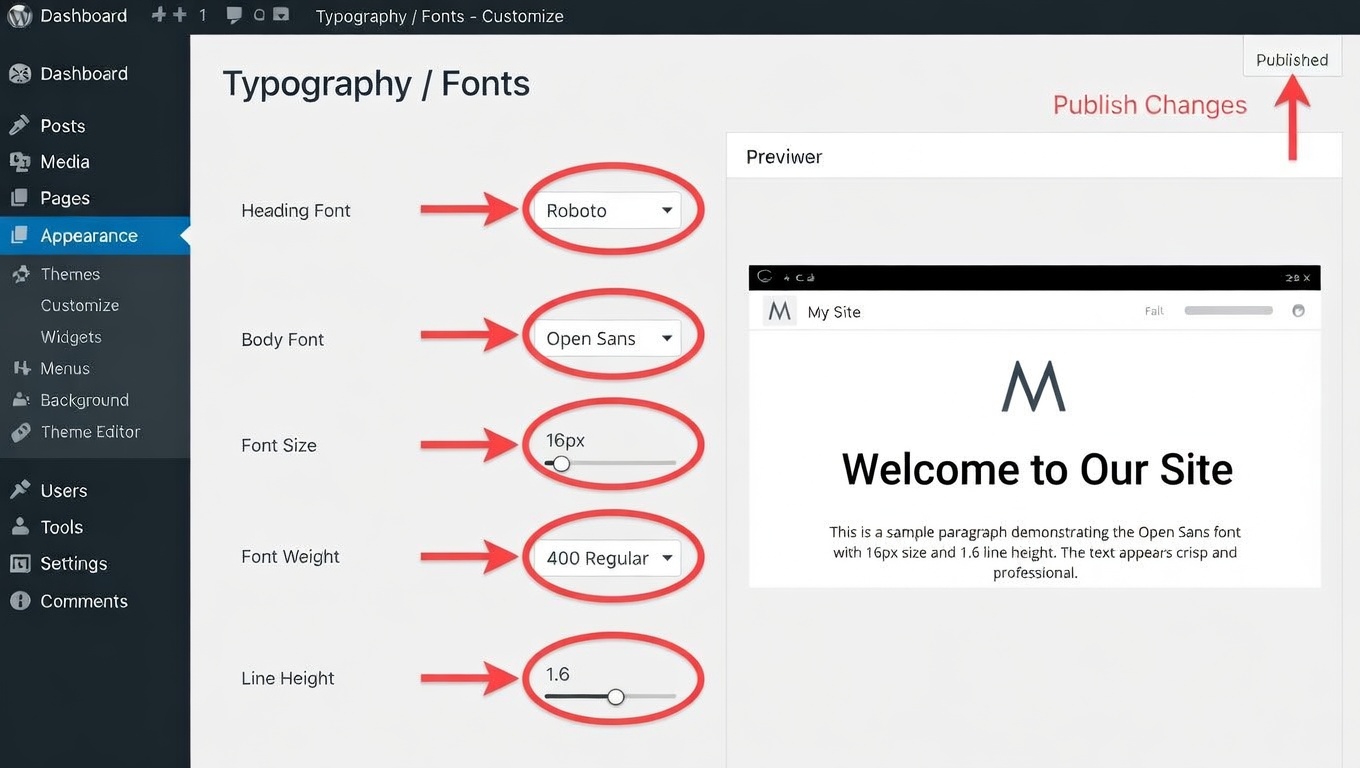Click the Font Weight label
The width and height of the screenshot is (1360, 768).
point(290,557)
